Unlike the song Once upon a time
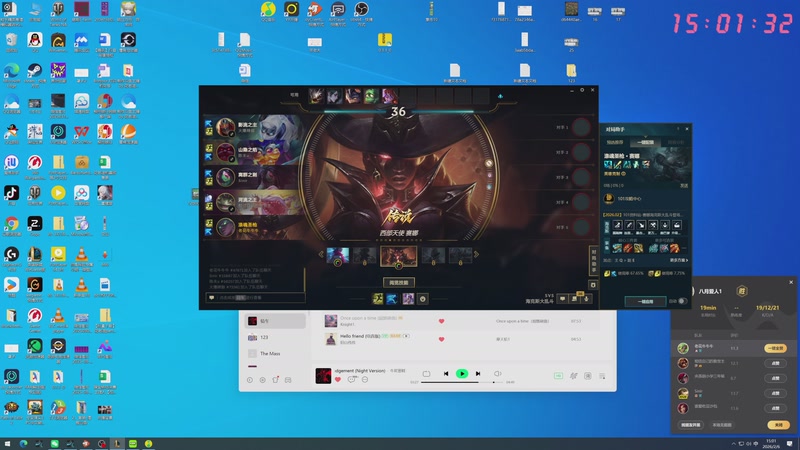 point(441,321)
